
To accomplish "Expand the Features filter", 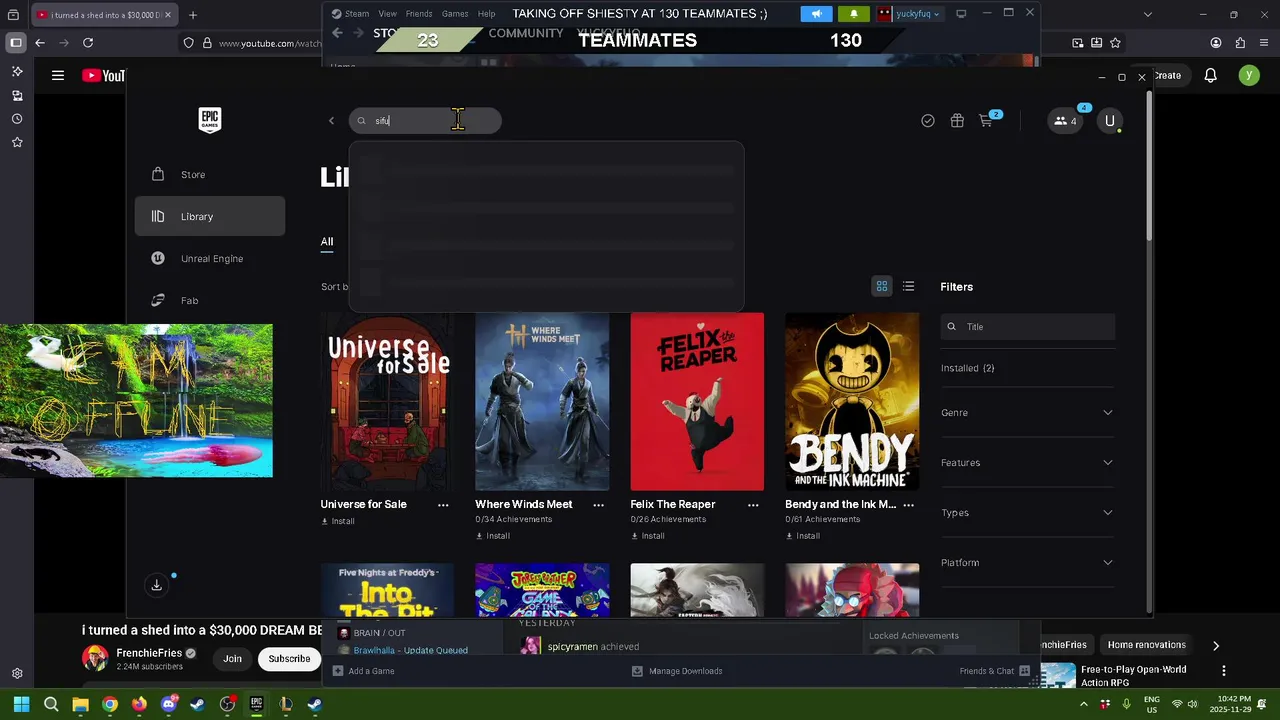I will [x=1027, y=463].
